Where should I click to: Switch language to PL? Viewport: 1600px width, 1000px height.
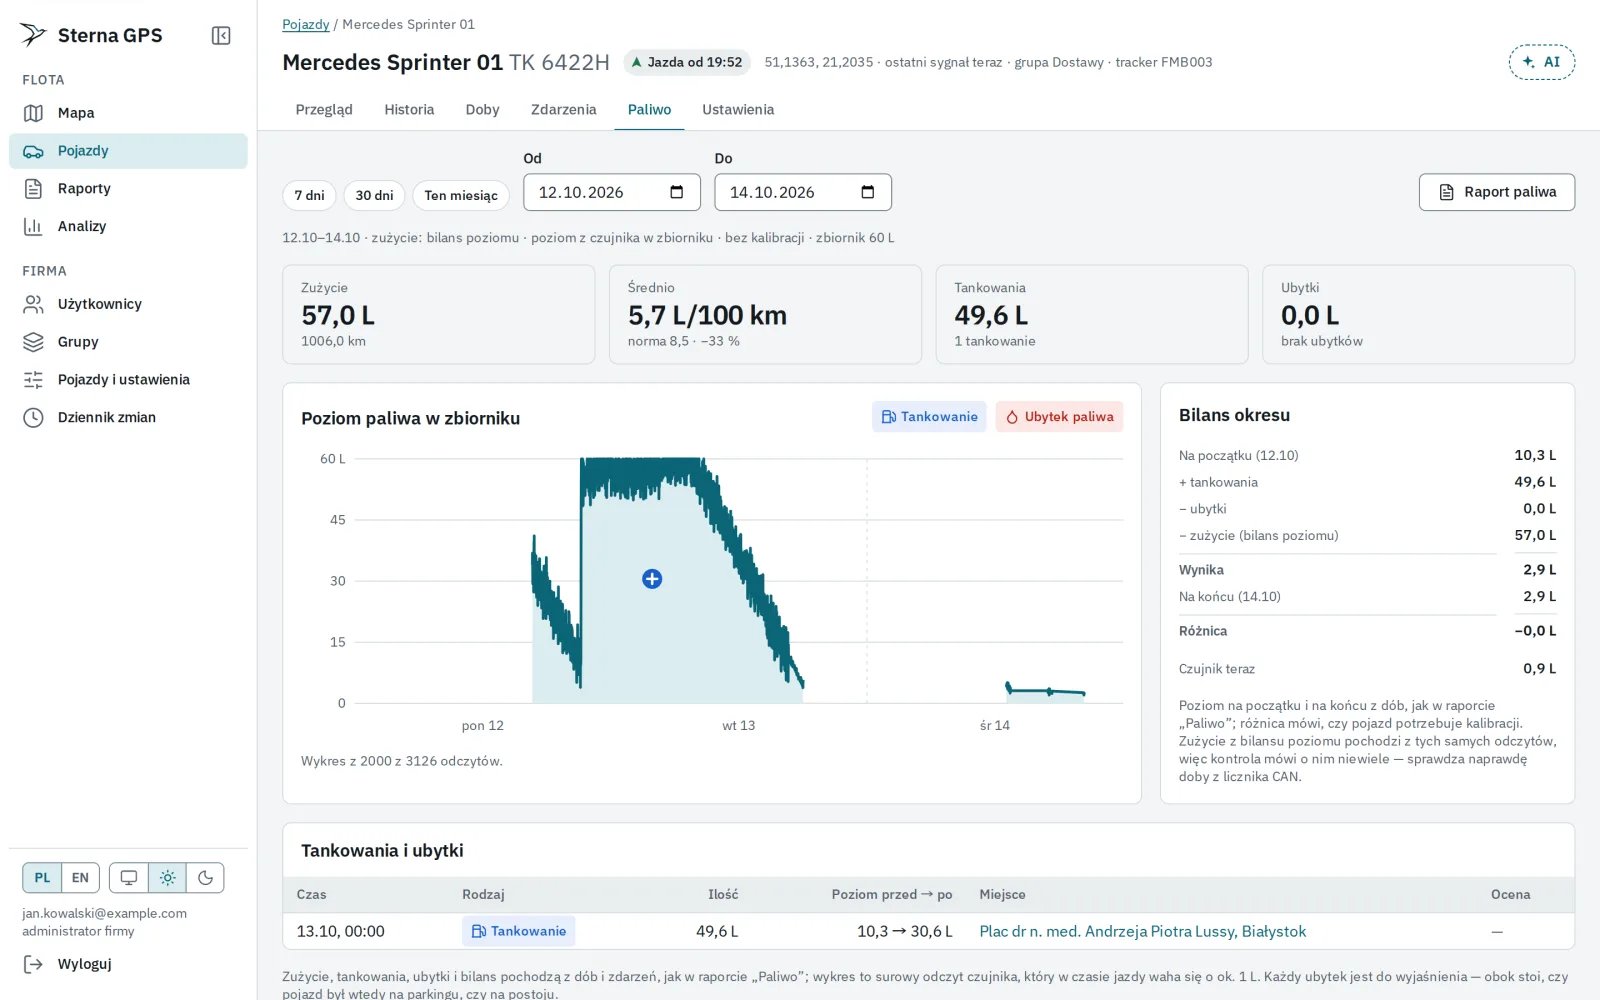point(42,878)
